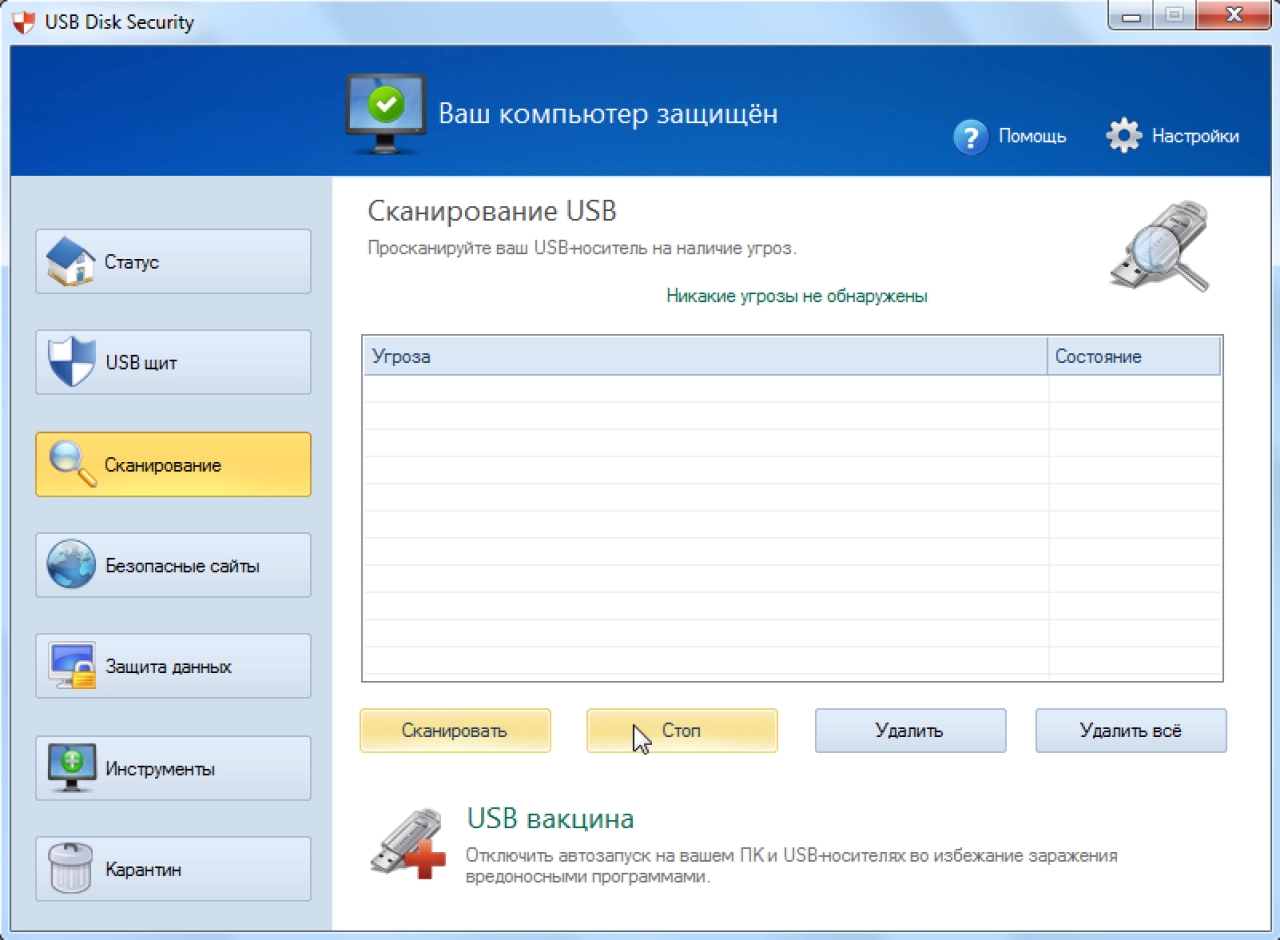The width and height of the screenshot is (1280, 940).
Task: Click the globe icon beside Безопасные сайты
Action: [x=72, y=565]
